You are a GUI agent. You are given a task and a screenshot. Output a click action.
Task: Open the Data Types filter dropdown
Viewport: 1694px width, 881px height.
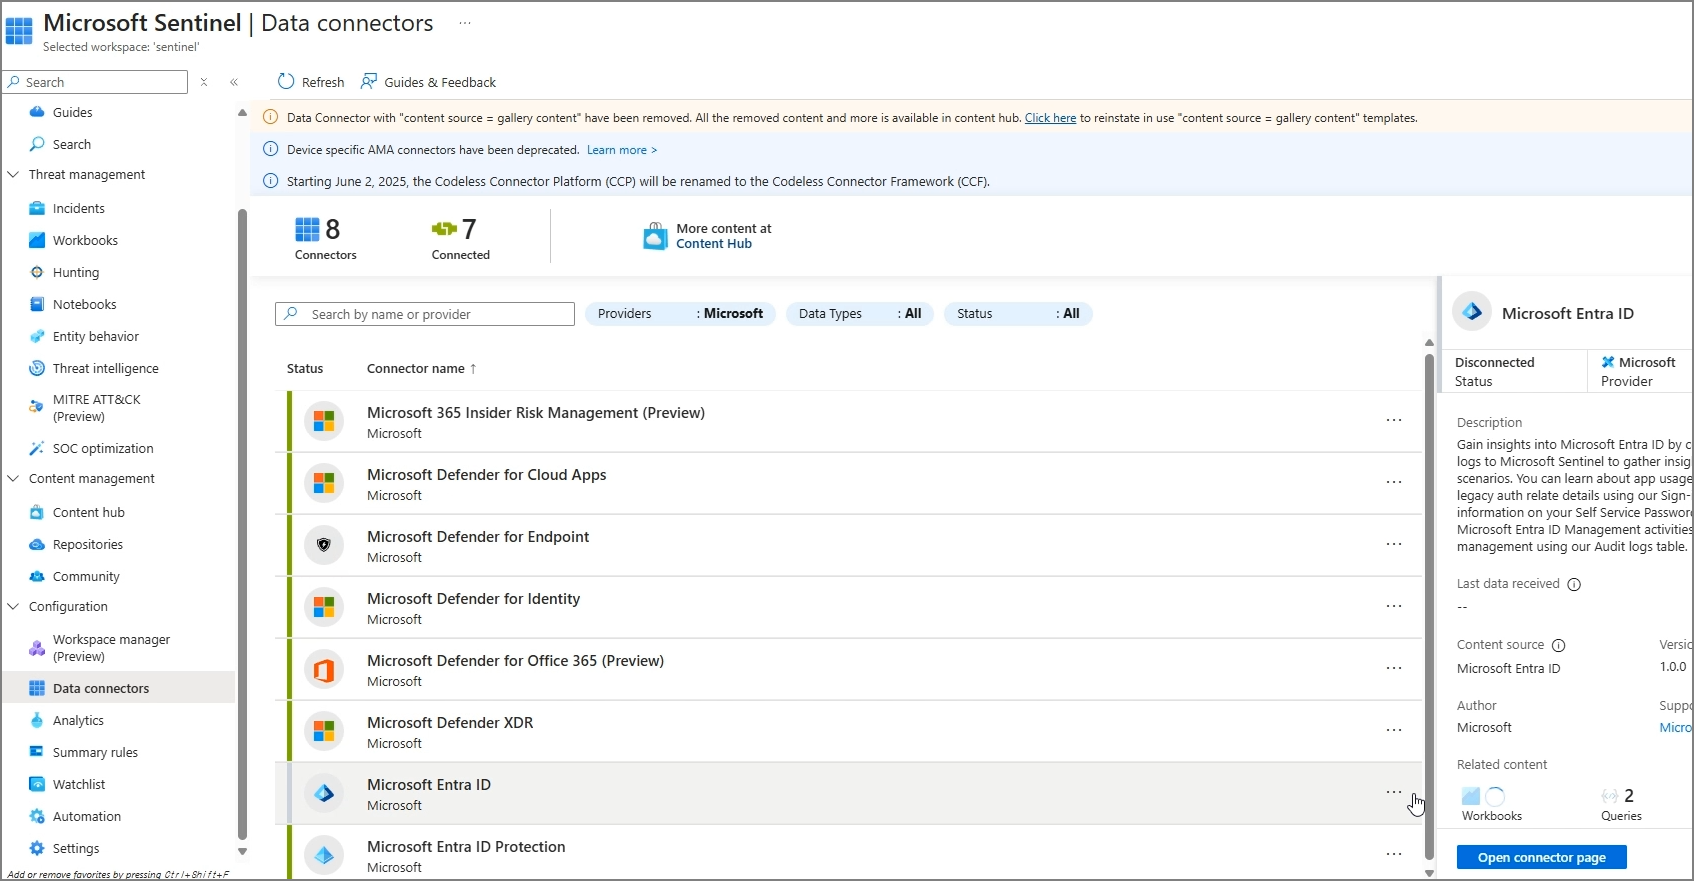(x=860, y=314)
